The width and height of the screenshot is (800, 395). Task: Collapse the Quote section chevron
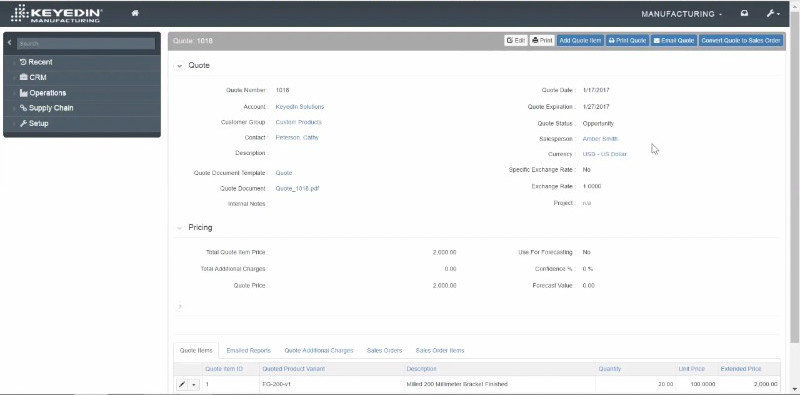[179, 66]
